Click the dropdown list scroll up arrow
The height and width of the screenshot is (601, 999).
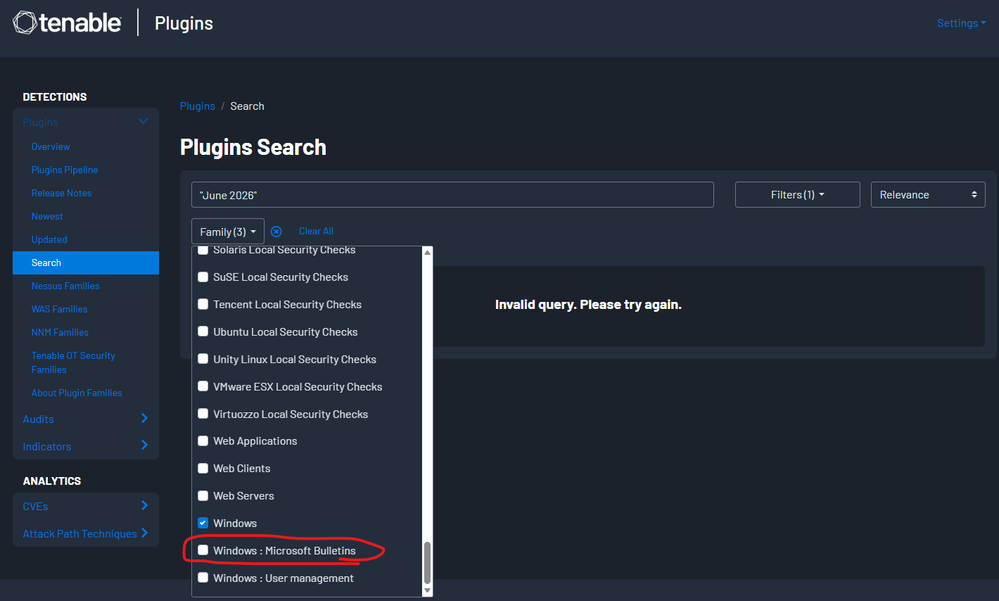tap(428, 252)
